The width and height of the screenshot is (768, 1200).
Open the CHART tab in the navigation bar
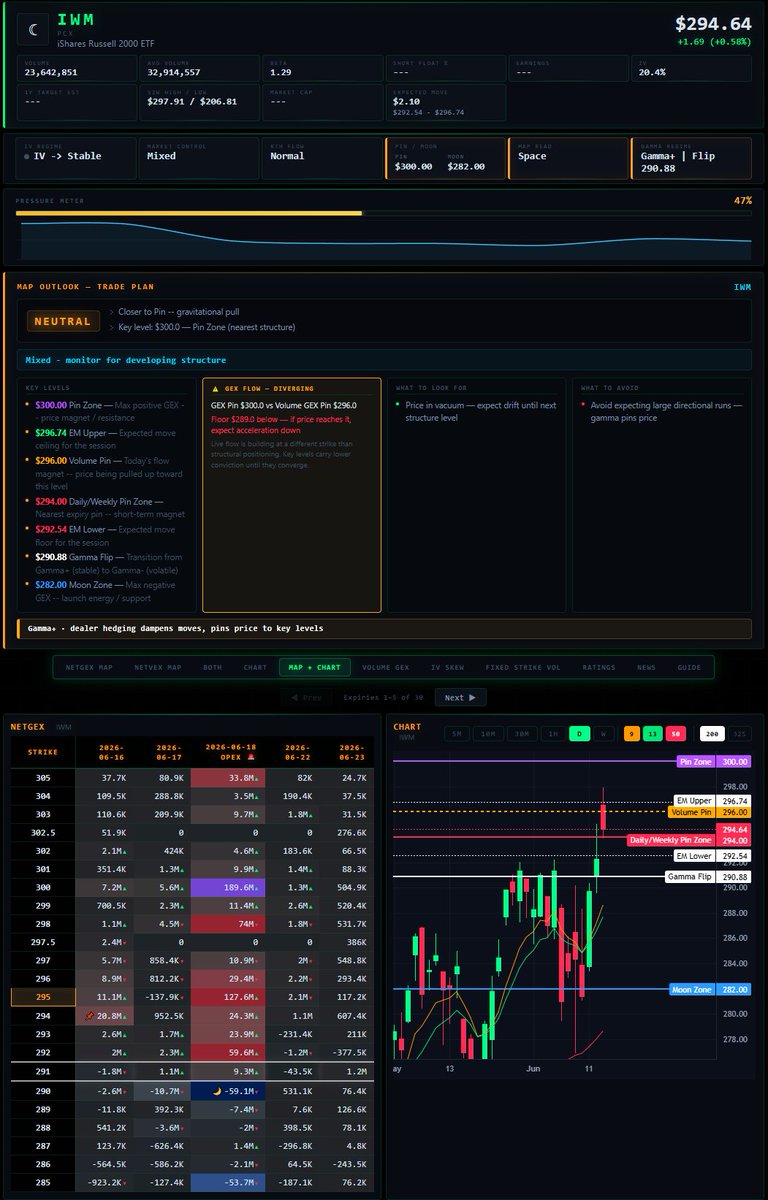[255, 667]
